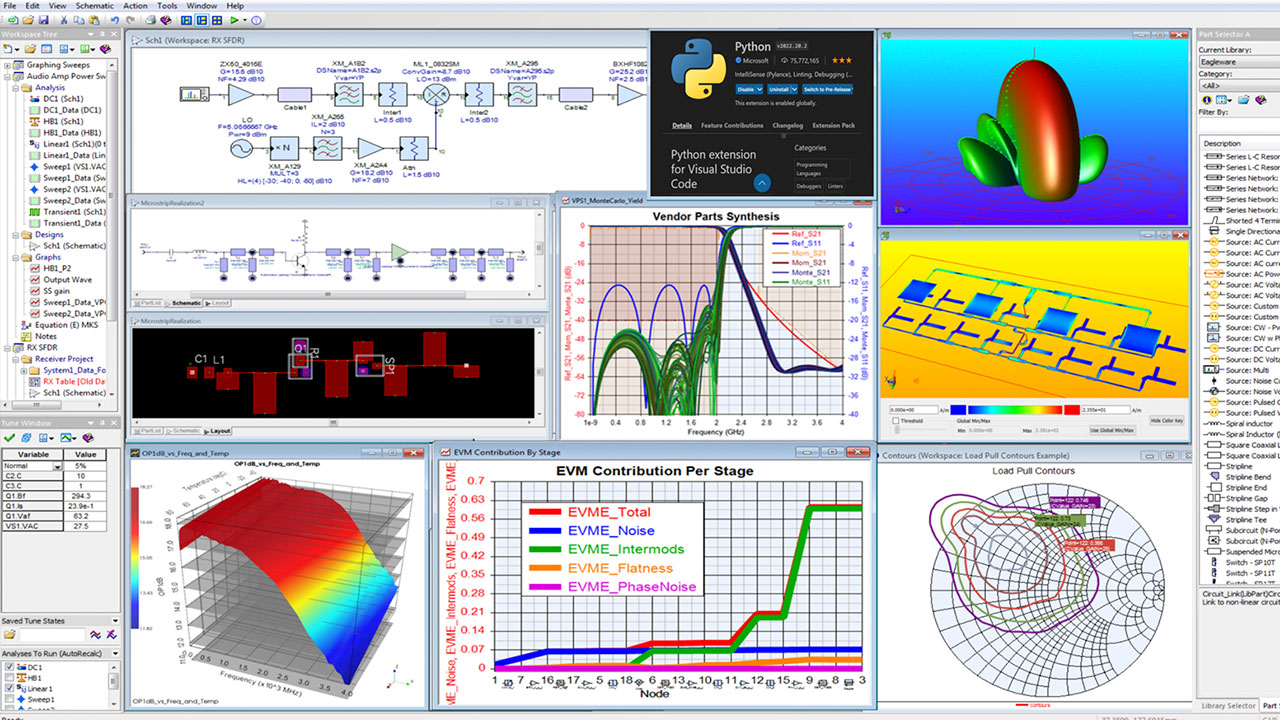Viewport: 1280px width, 720px height.
Task: Expand the Graphing Sweeps tree node
Action: point(8,66)
